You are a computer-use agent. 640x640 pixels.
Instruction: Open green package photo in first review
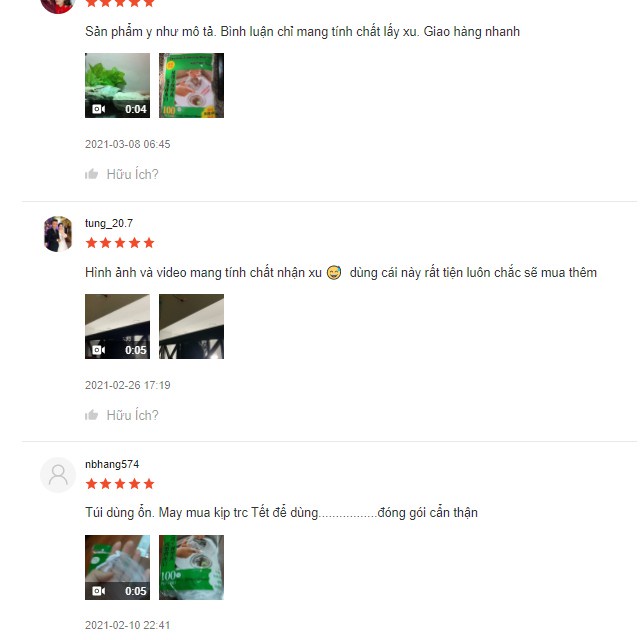click(x=191, y=85)
